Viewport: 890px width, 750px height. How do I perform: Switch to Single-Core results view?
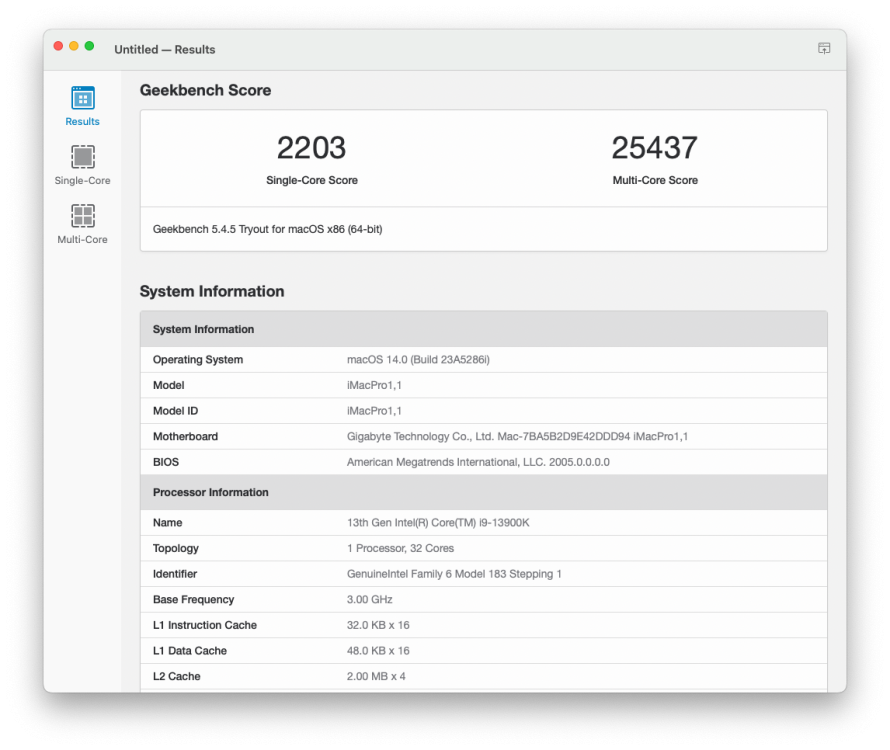point(82,165)
